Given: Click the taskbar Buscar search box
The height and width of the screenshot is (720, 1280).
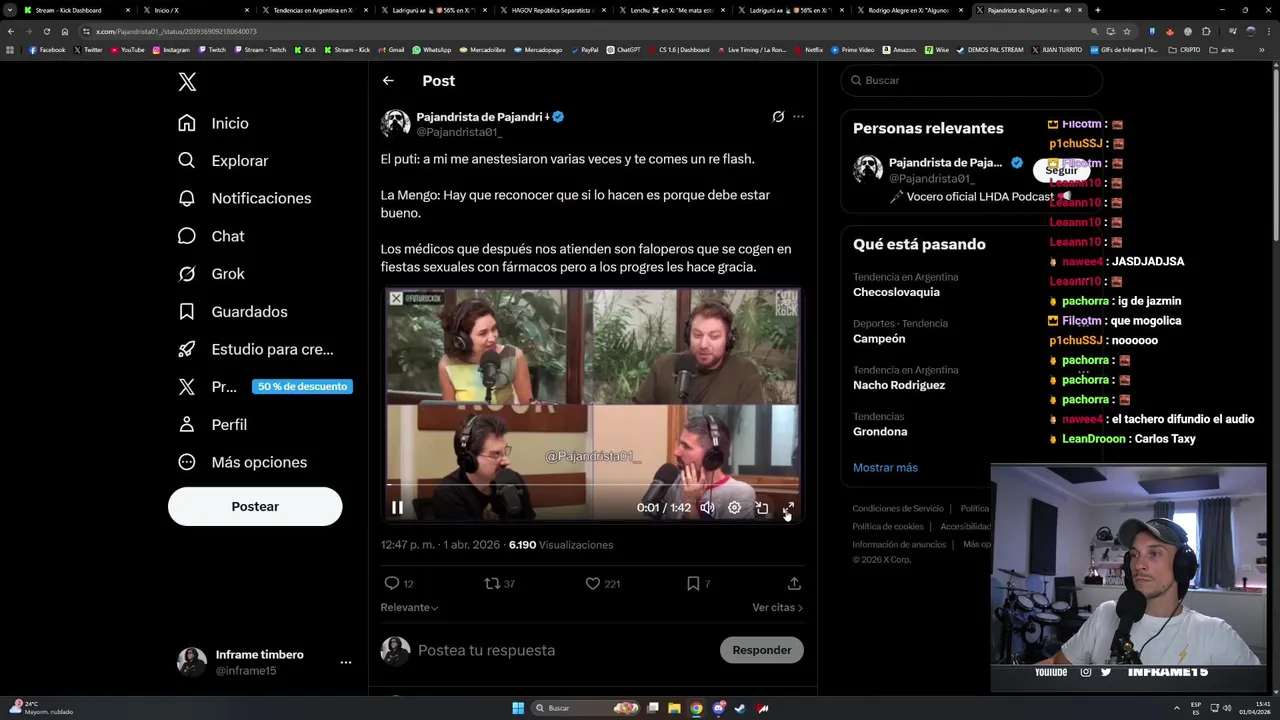Looking at the screenshot, I should (x=587, y=708).
